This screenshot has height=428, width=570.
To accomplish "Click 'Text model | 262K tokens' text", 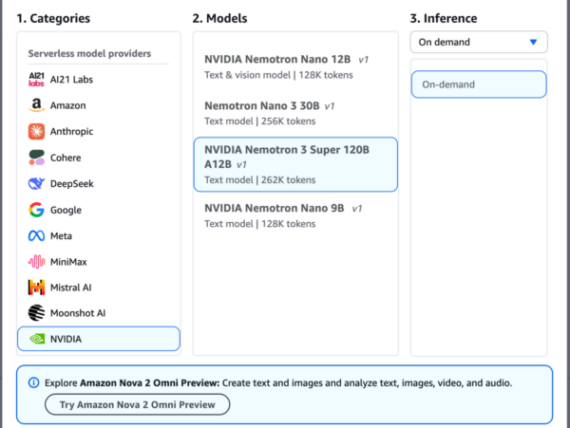I will [260, 180].
